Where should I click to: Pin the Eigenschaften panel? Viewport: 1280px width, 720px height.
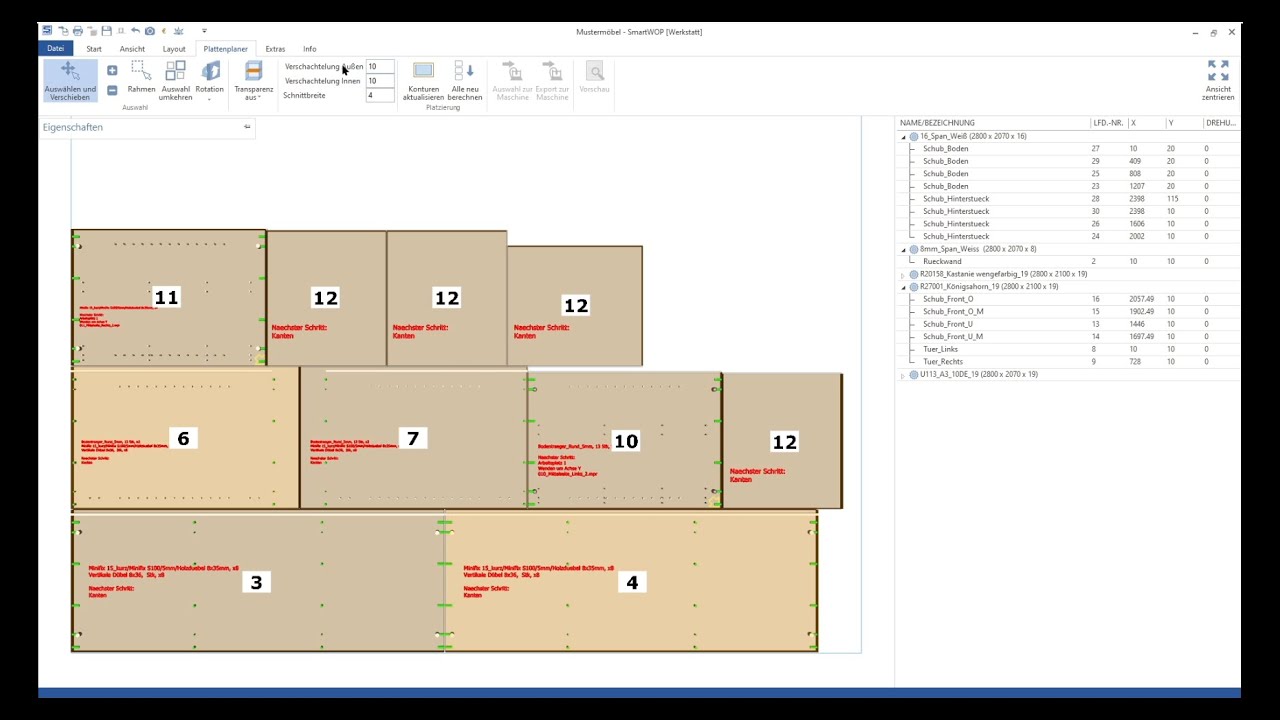coord(247,127)
